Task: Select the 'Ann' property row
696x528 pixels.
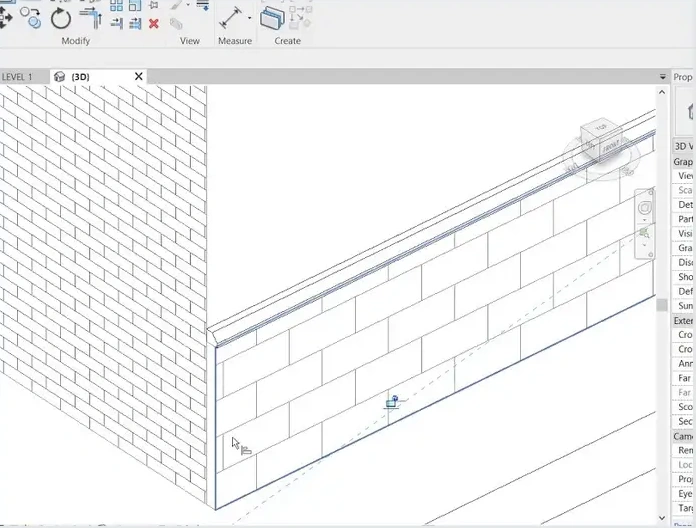Action: [x=684, y=364]
